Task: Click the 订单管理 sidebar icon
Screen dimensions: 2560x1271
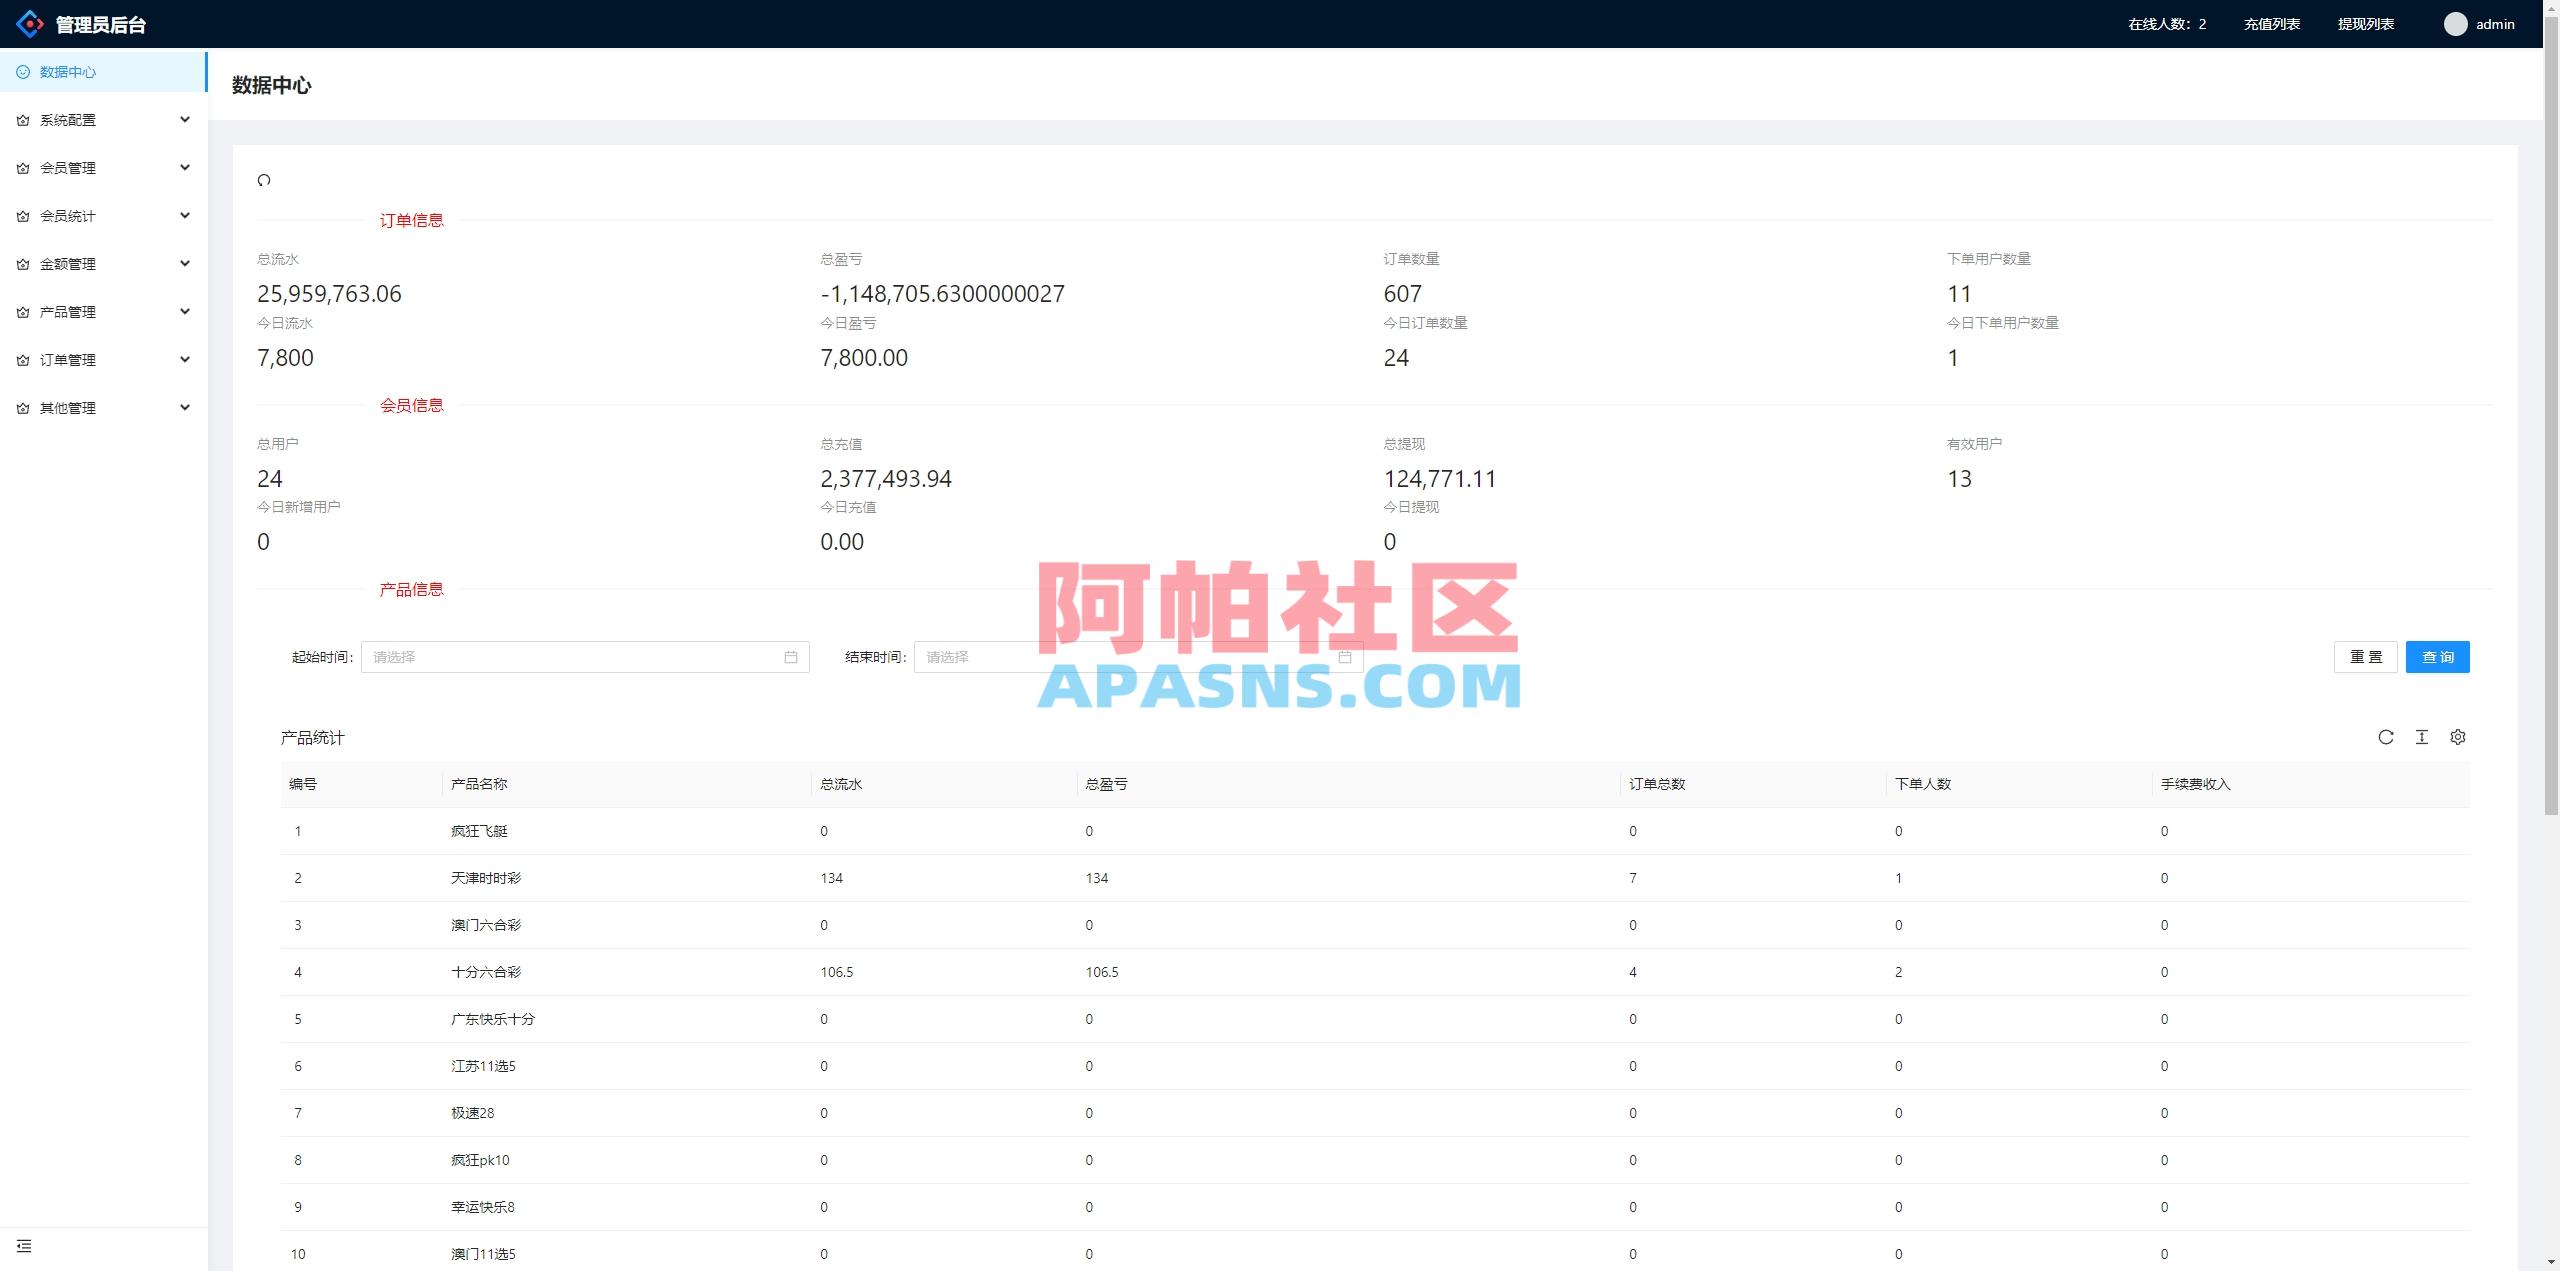Action: pyautogui.click(x=22, y=359)
